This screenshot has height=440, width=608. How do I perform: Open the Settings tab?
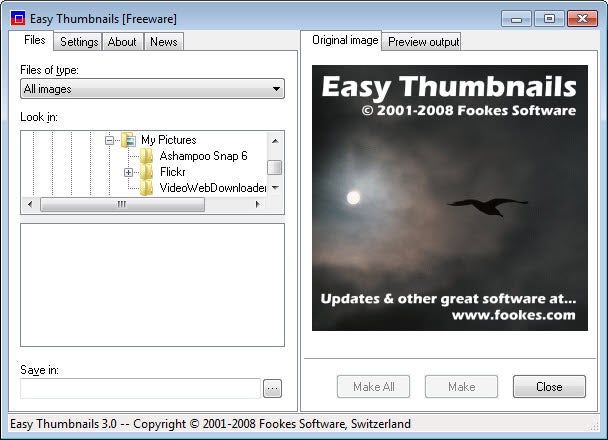point(79,42)
